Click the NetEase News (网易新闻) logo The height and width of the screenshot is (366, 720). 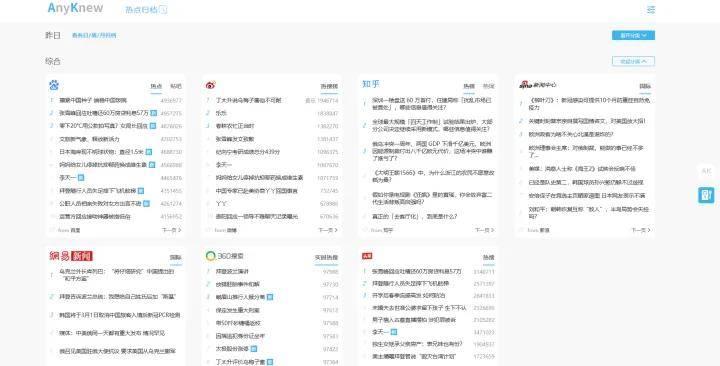pos(71,256)
